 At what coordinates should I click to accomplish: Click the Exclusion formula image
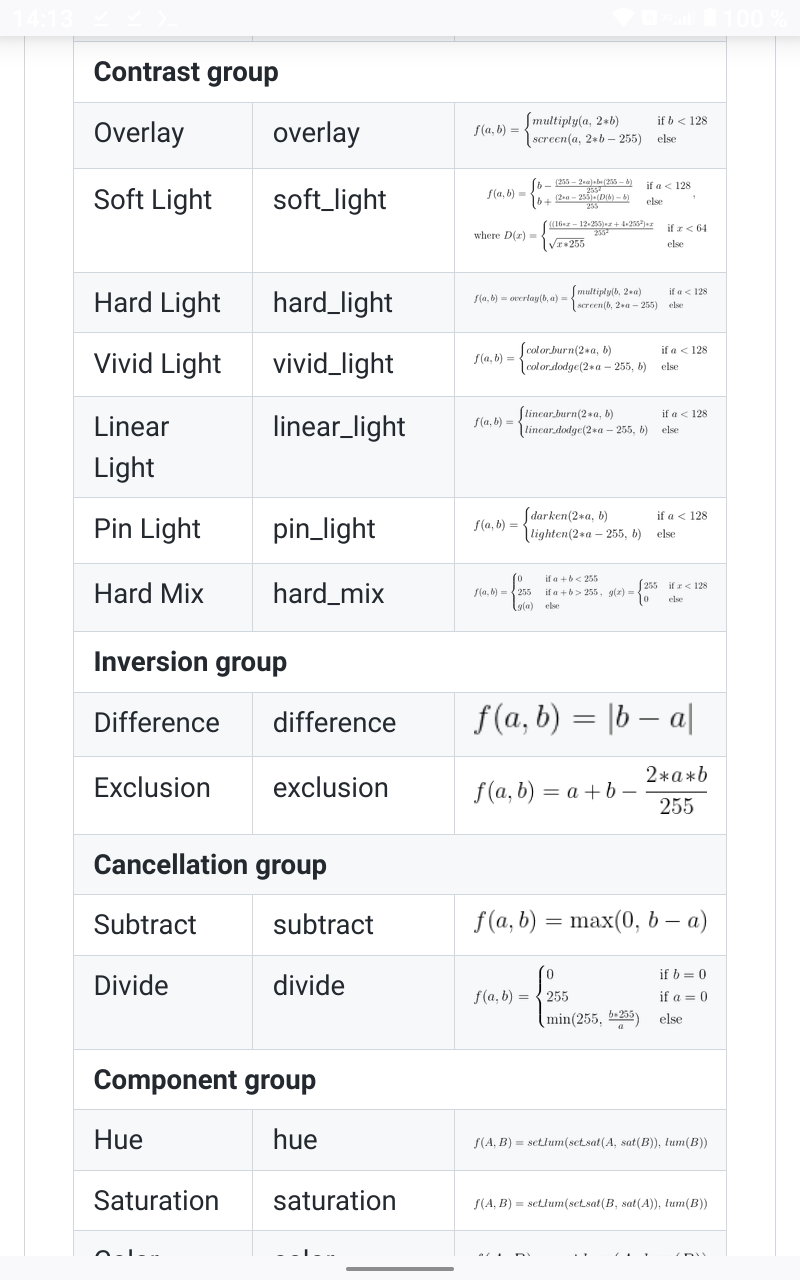pos(590,792)
